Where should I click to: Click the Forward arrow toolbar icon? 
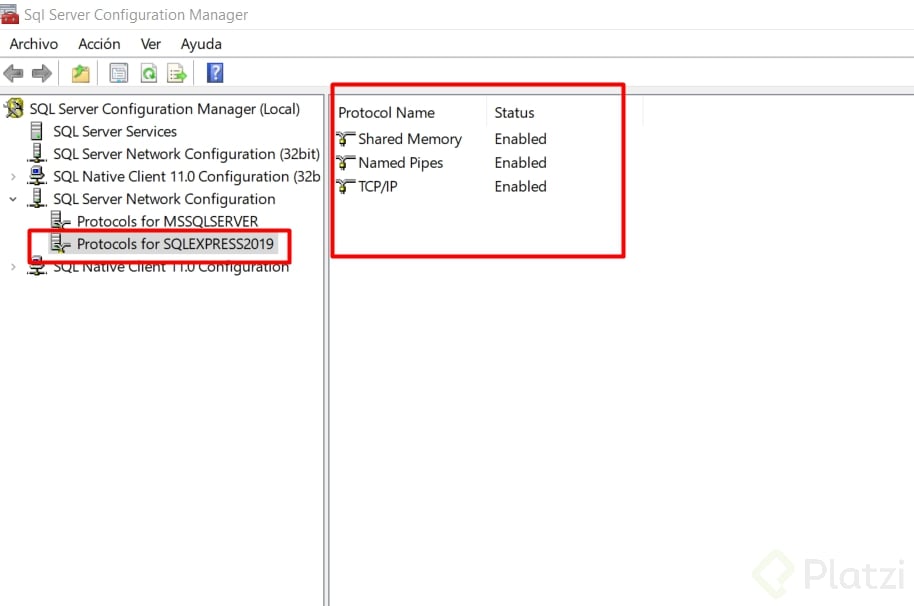coord(41,73)
